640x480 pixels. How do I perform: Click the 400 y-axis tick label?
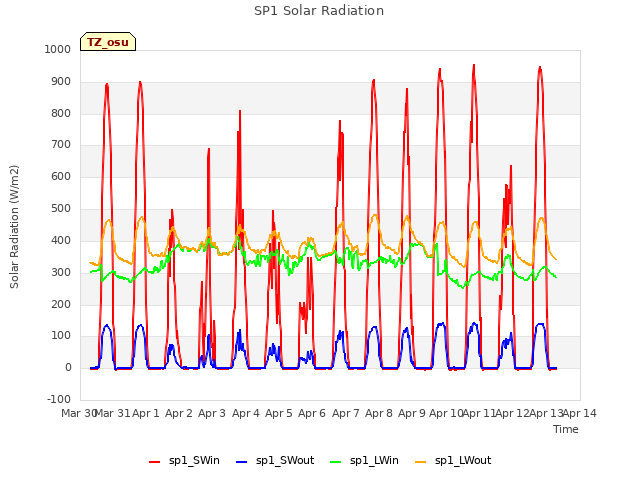[x=61, y=240]
